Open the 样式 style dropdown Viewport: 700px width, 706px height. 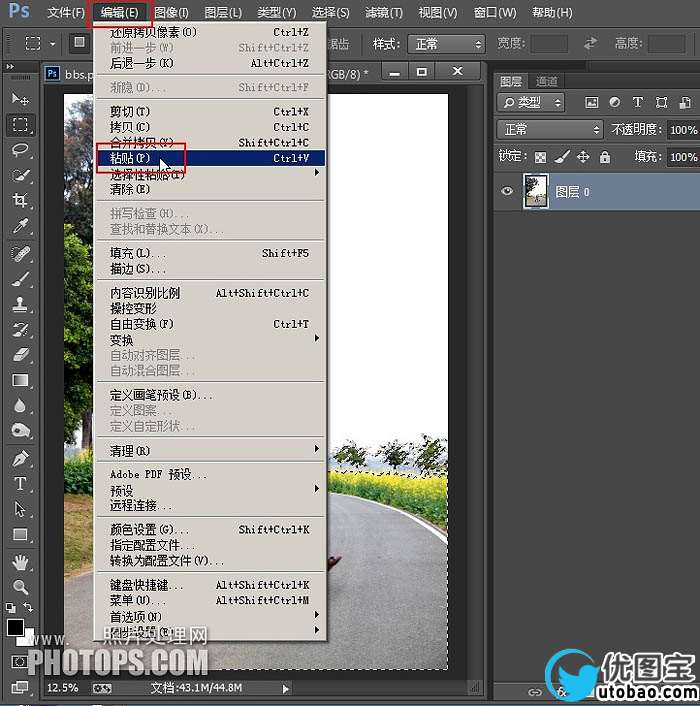click(x=446, y=44)
